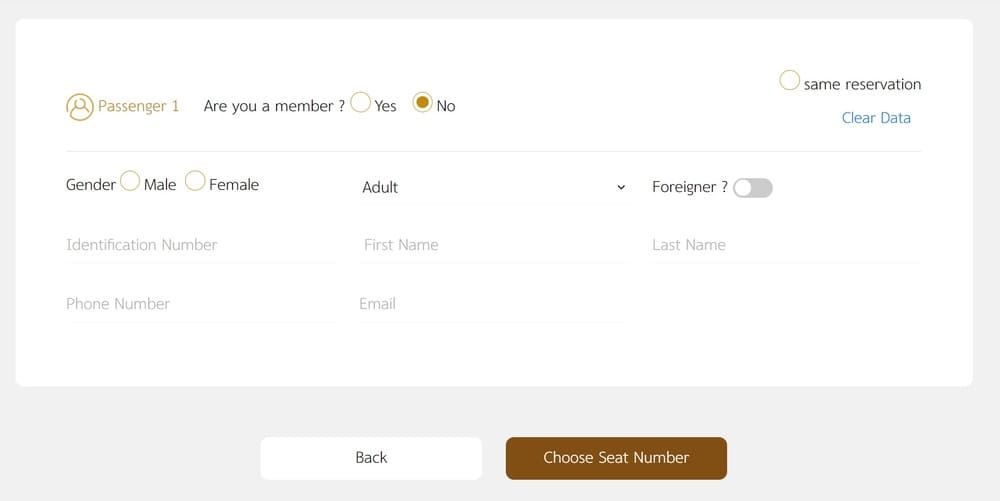
Task: Click the Gender label text
Action: (91, 185)
